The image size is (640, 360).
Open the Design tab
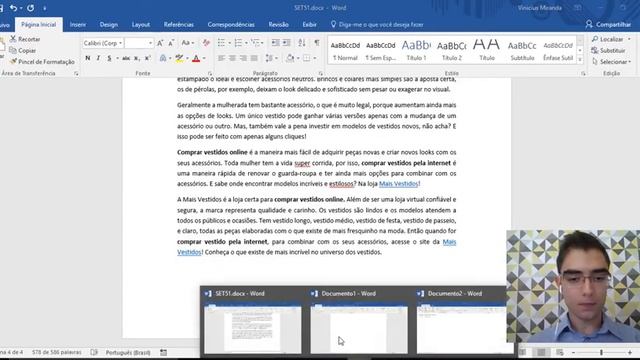tap(109, 24)
